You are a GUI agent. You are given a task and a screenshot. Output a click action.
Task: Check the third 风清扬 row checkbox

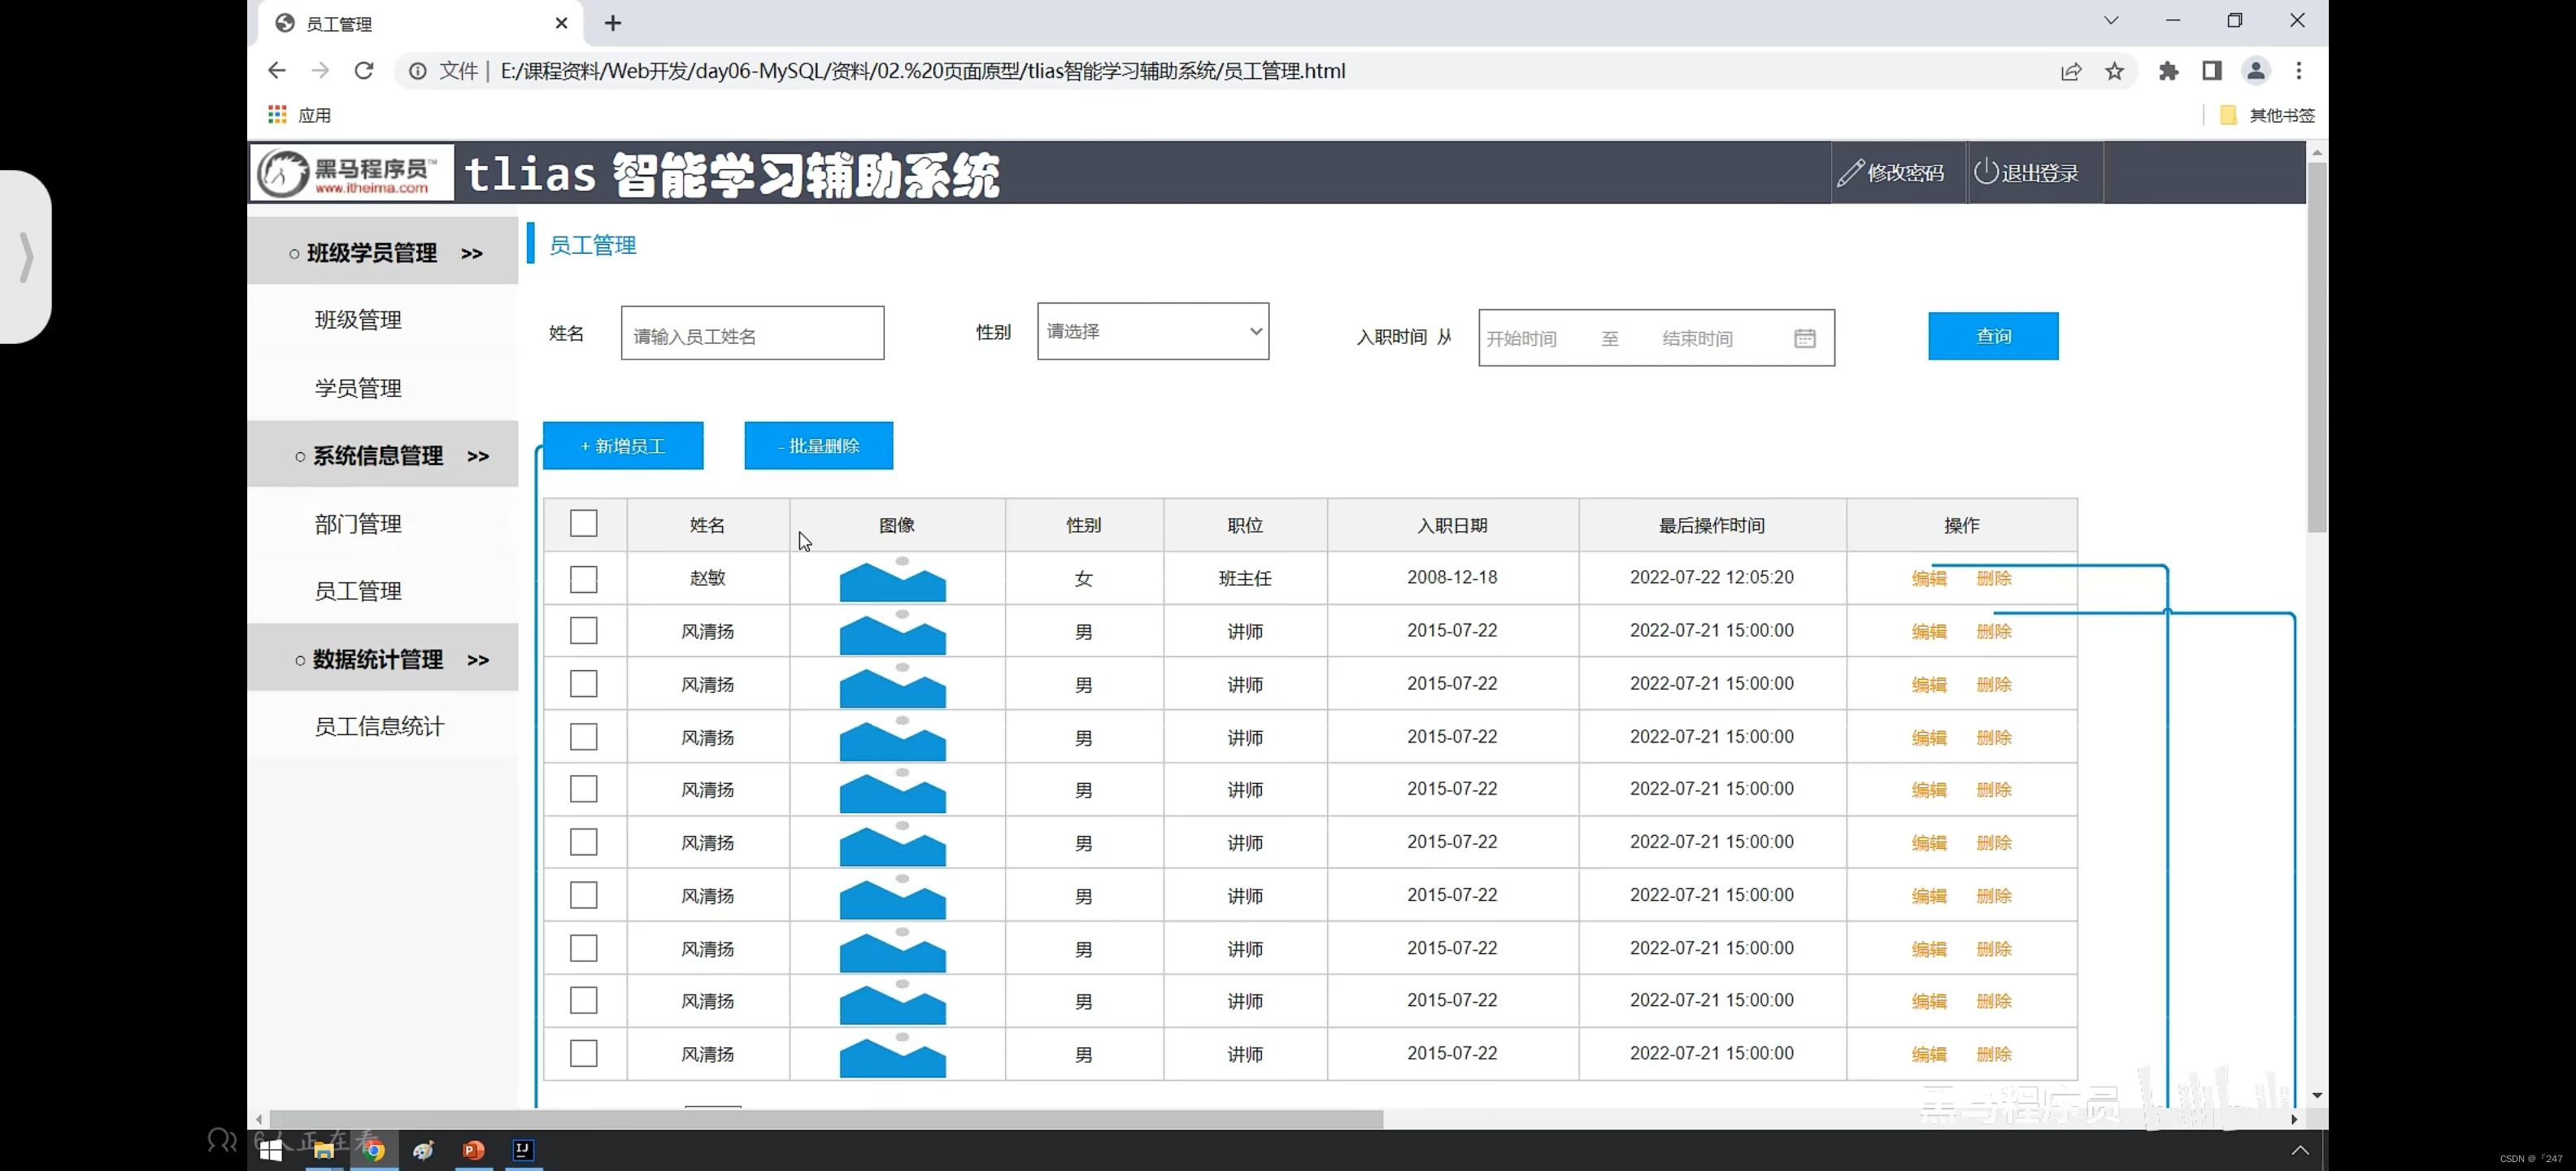[x=583, y=737]
